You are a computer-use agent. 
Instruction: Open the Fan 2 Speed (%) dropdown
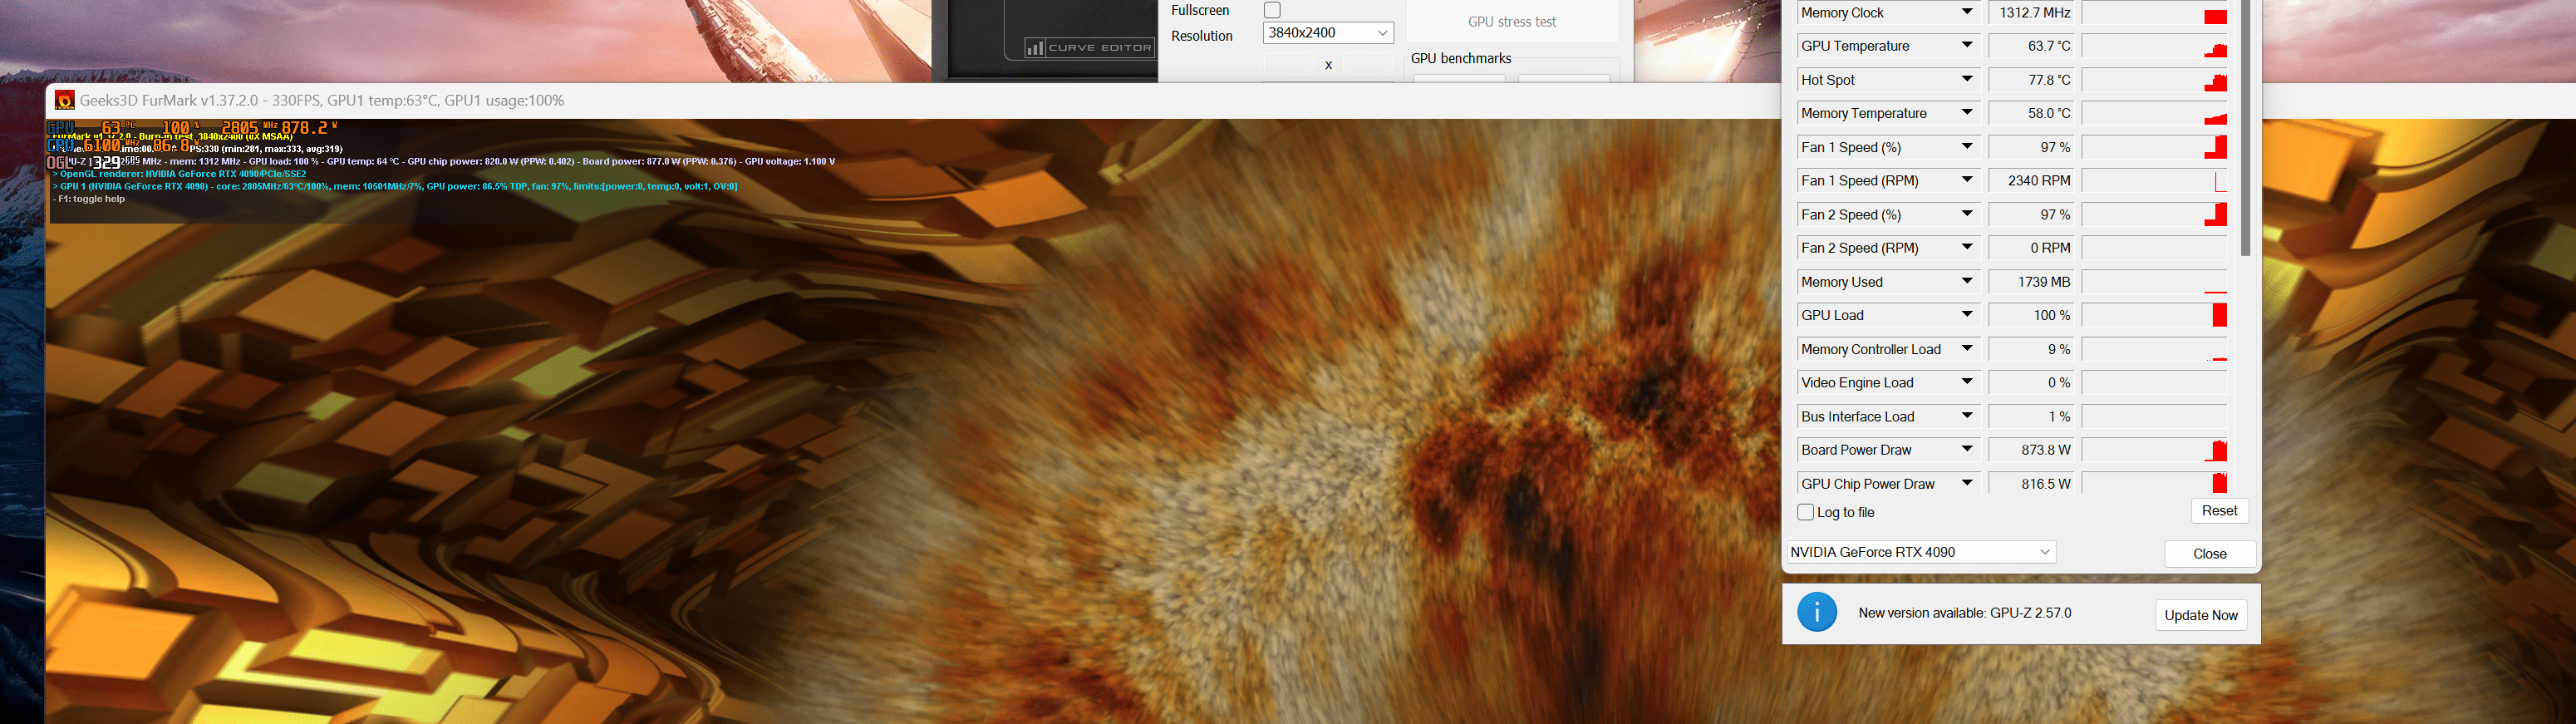tap(1966, 215)
